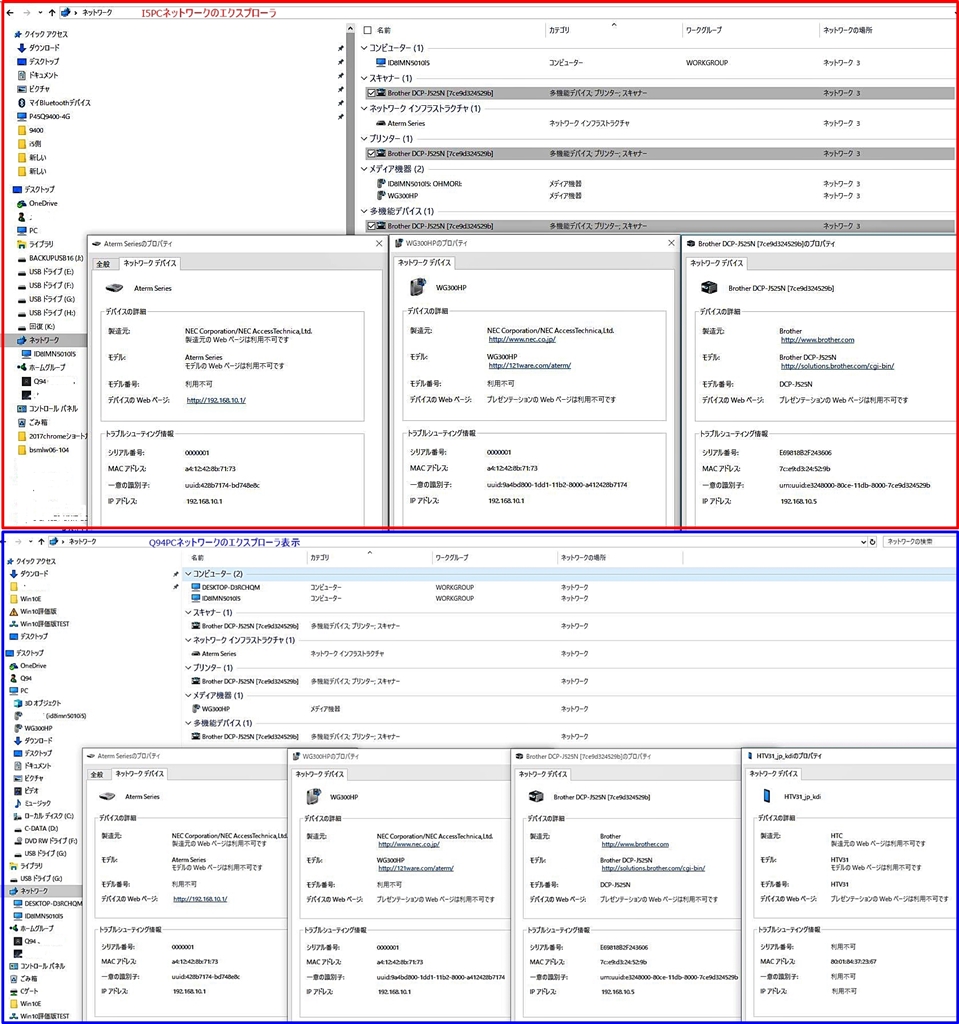This screenshot has width=959, height=1024.
Task: Go up one level in the I5PC Explorer
Action: point(52,12)
